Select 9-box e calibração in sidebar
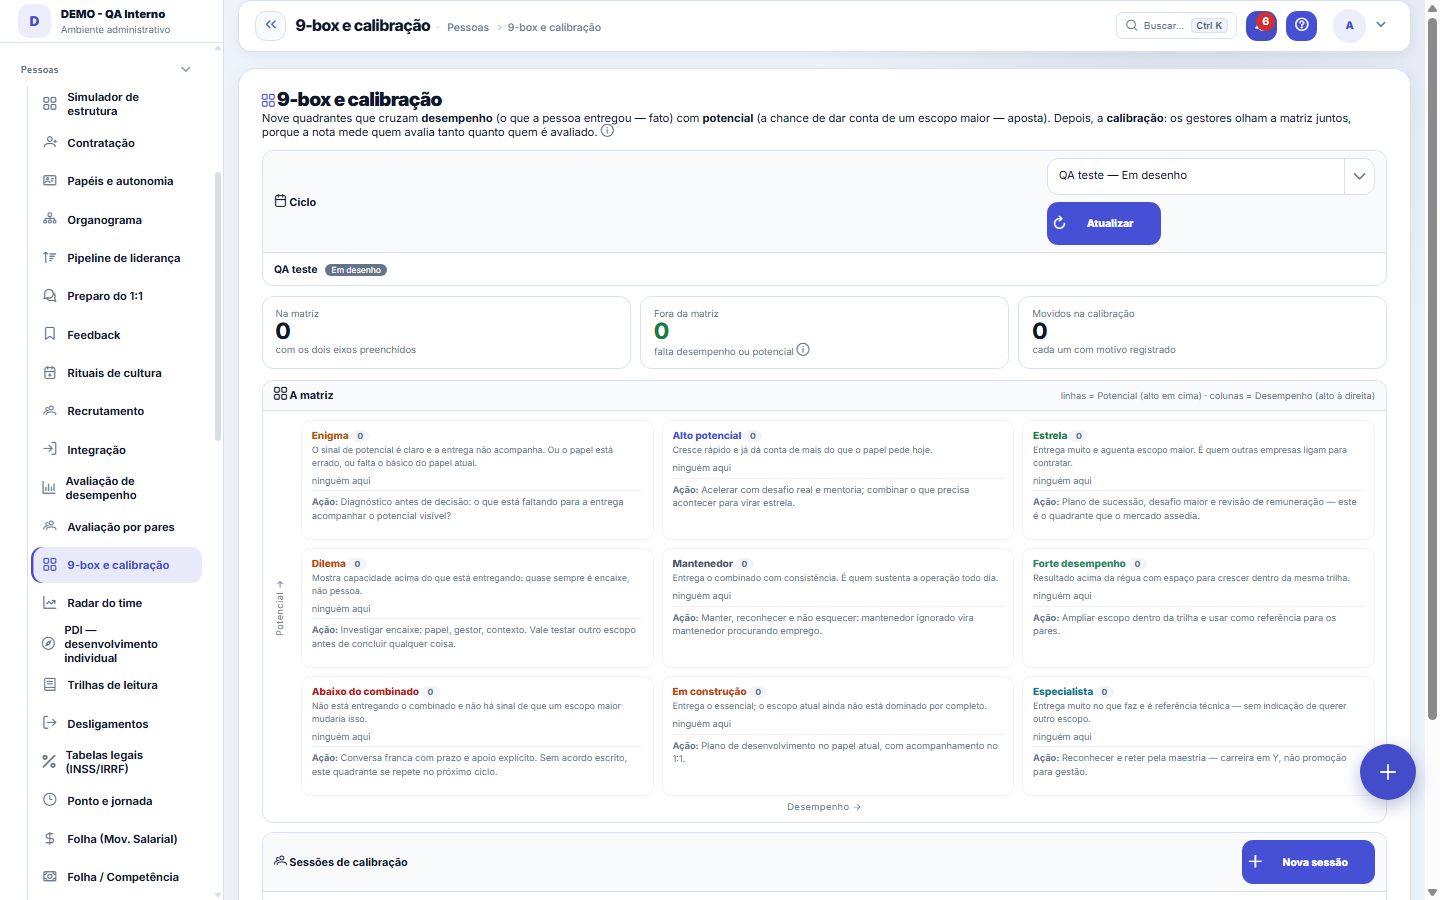 click(x=117, y=565)
